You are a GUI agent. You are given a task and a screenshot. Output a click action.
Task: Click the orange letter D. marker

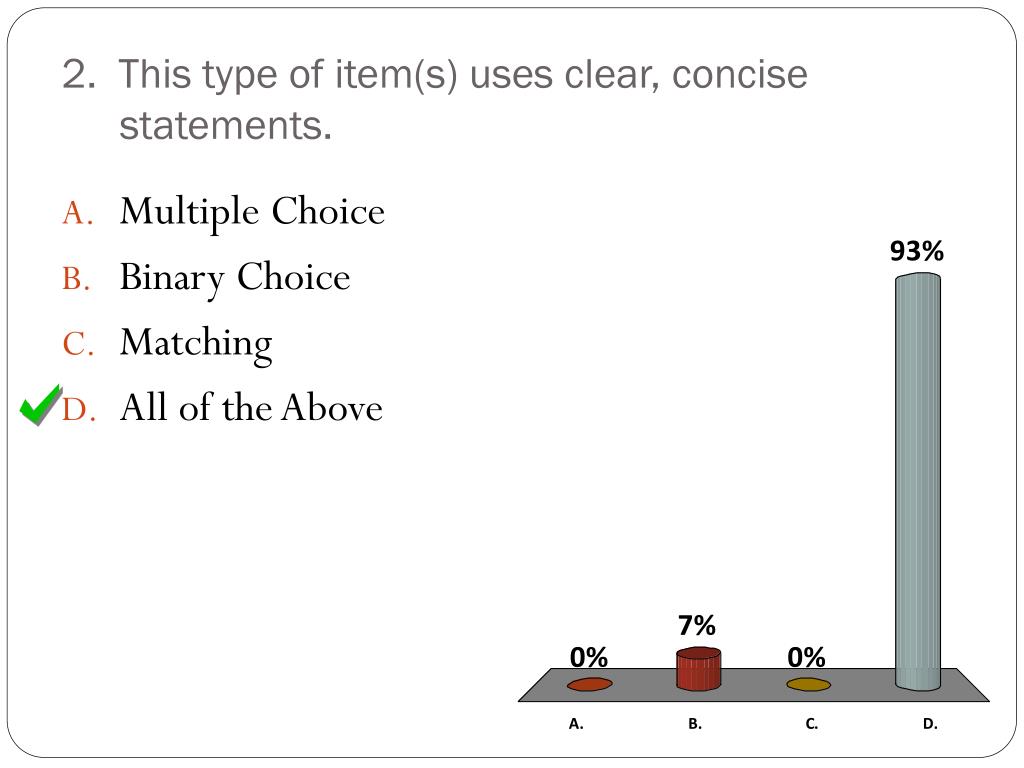79,409
